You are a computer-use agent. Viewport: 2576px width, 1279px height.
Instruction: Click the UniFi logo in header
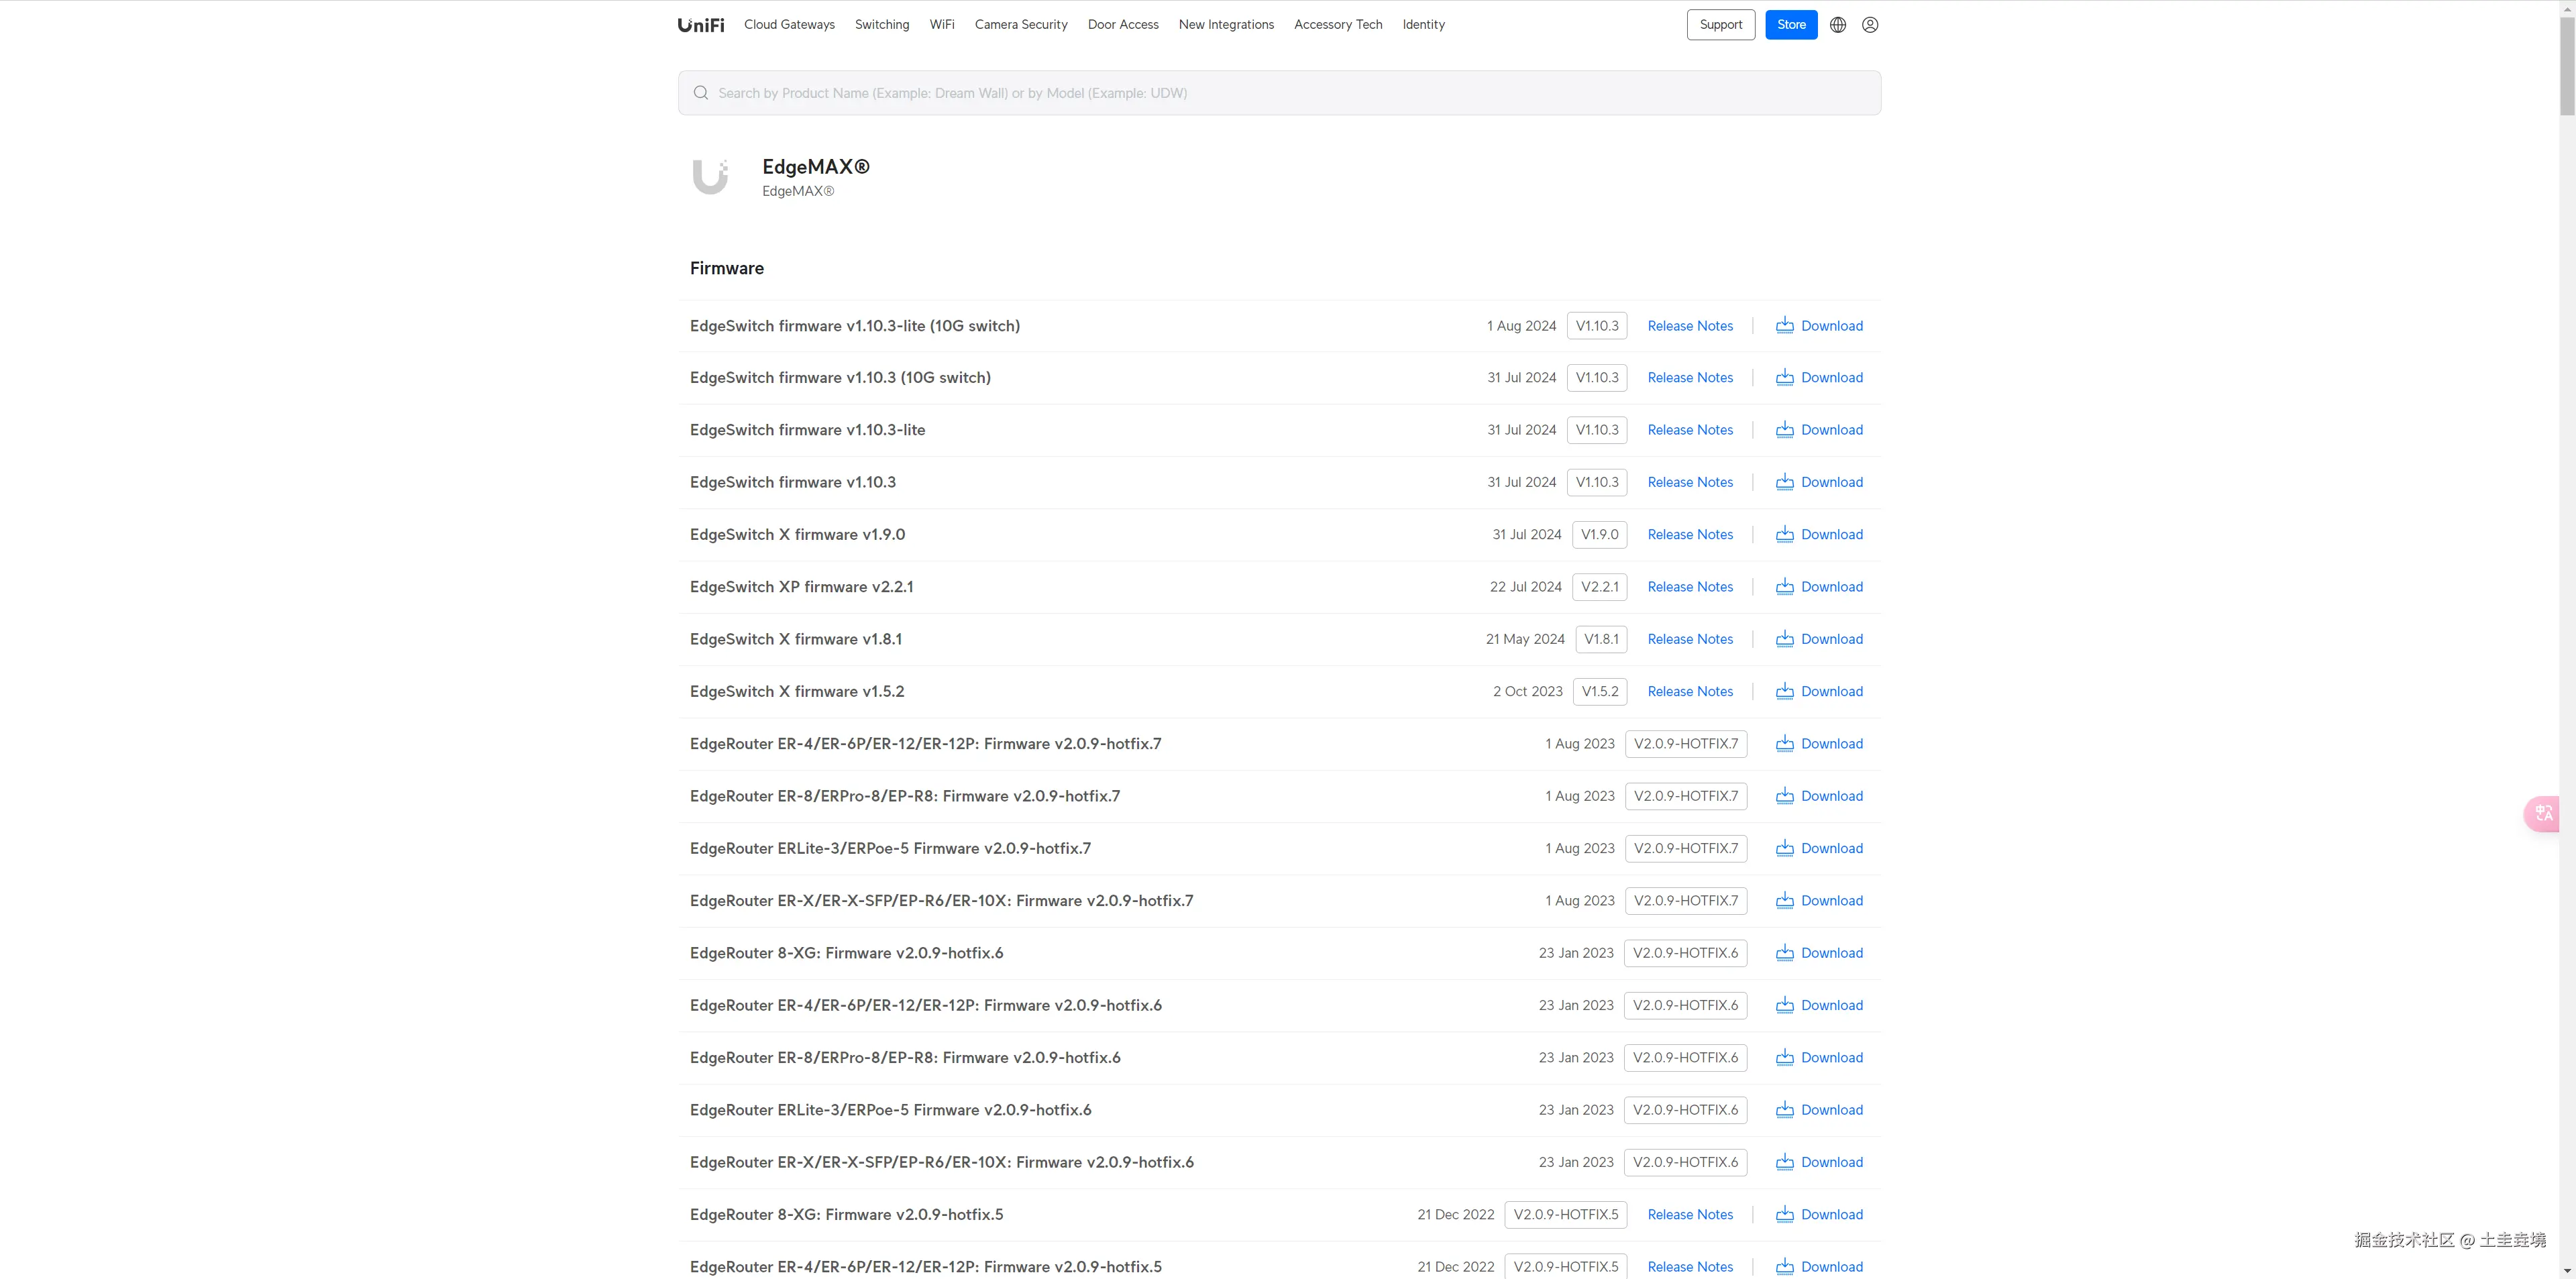[700, 25]
